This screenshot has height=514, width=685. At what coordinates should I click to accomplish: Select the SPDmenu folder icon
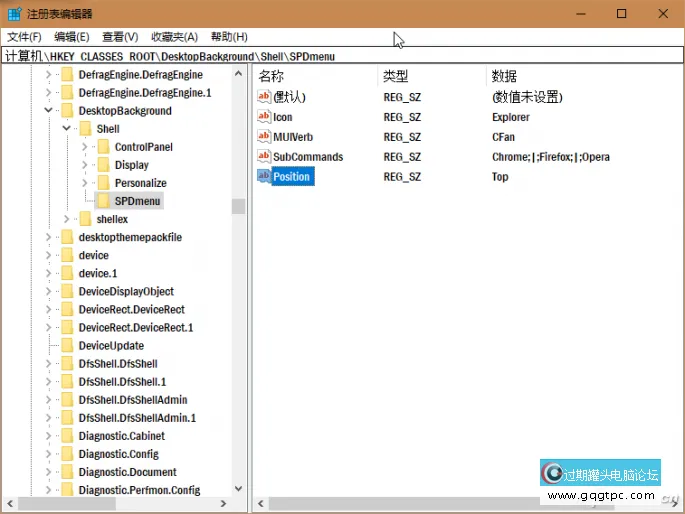click(x=104, y=201)
